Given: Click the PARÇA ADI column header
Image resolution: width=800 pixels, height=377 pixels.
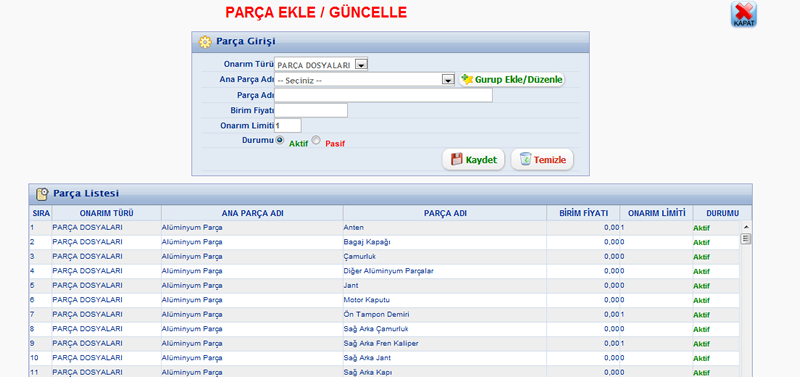Looking at the screenshot, I should pos(445,213).
